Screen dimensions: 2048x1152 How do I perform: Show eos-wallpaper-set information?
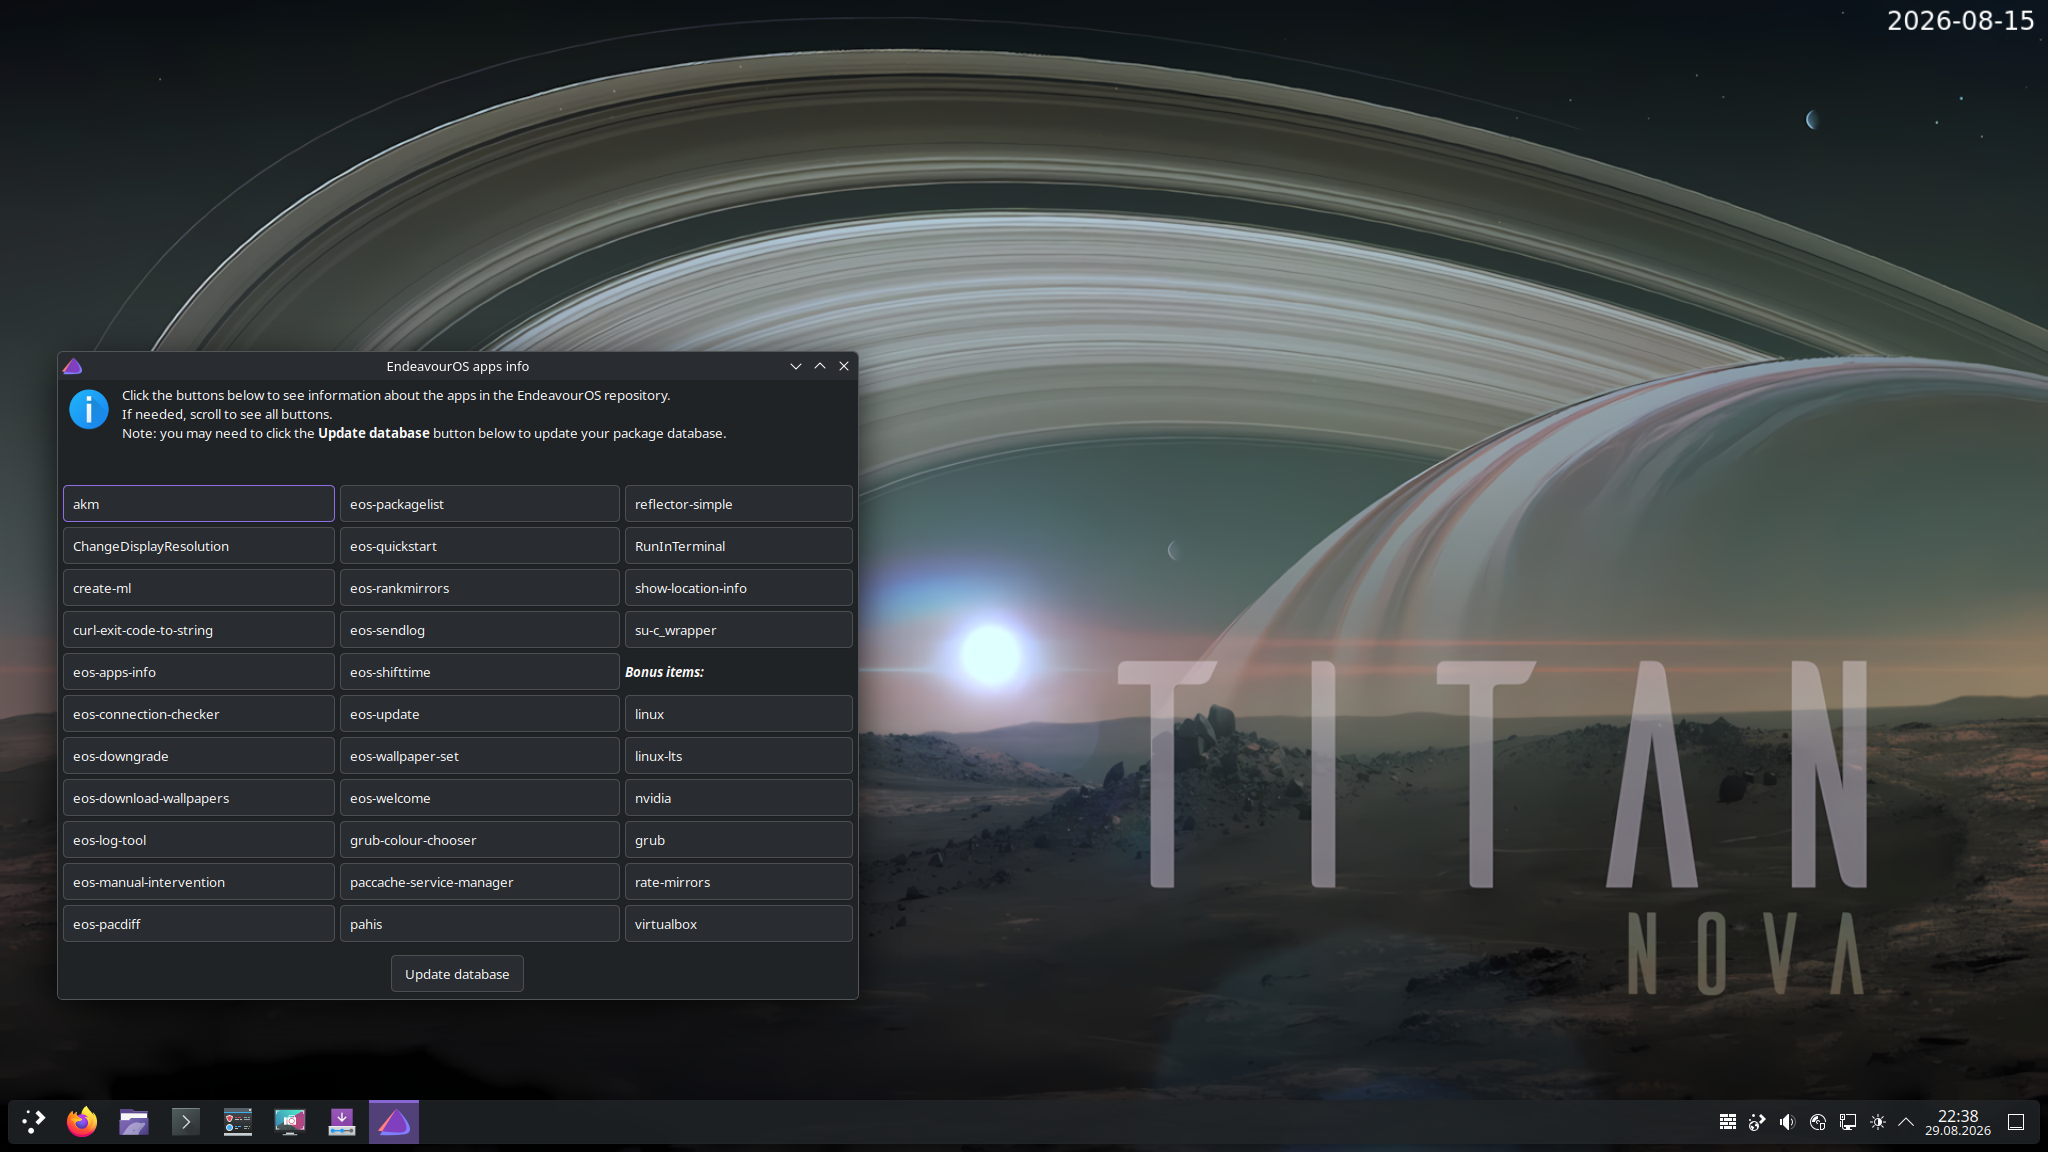tap(480, 756)
